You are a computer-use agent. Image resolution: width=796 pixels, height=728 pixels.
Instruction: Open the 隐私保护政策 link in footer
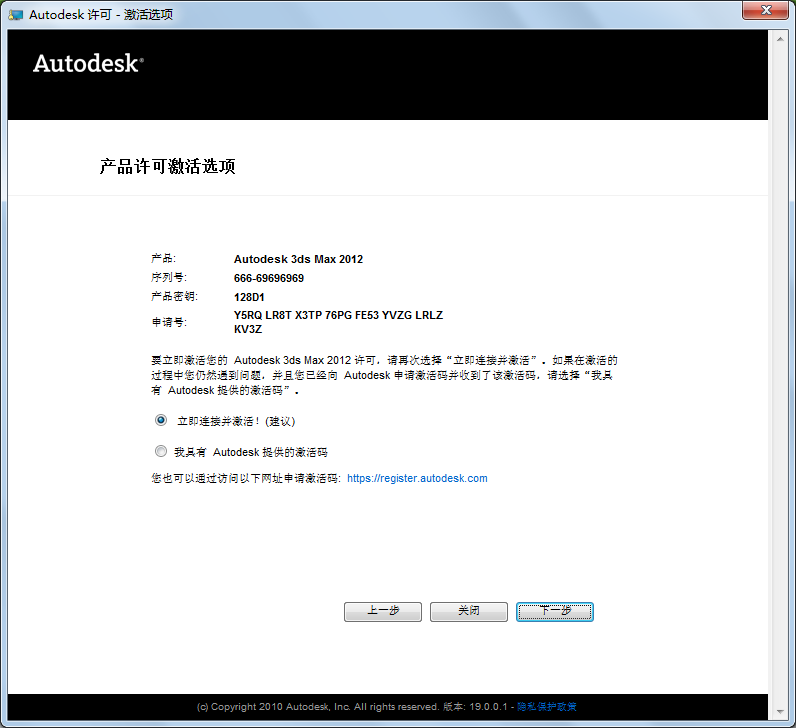[547, 707]
